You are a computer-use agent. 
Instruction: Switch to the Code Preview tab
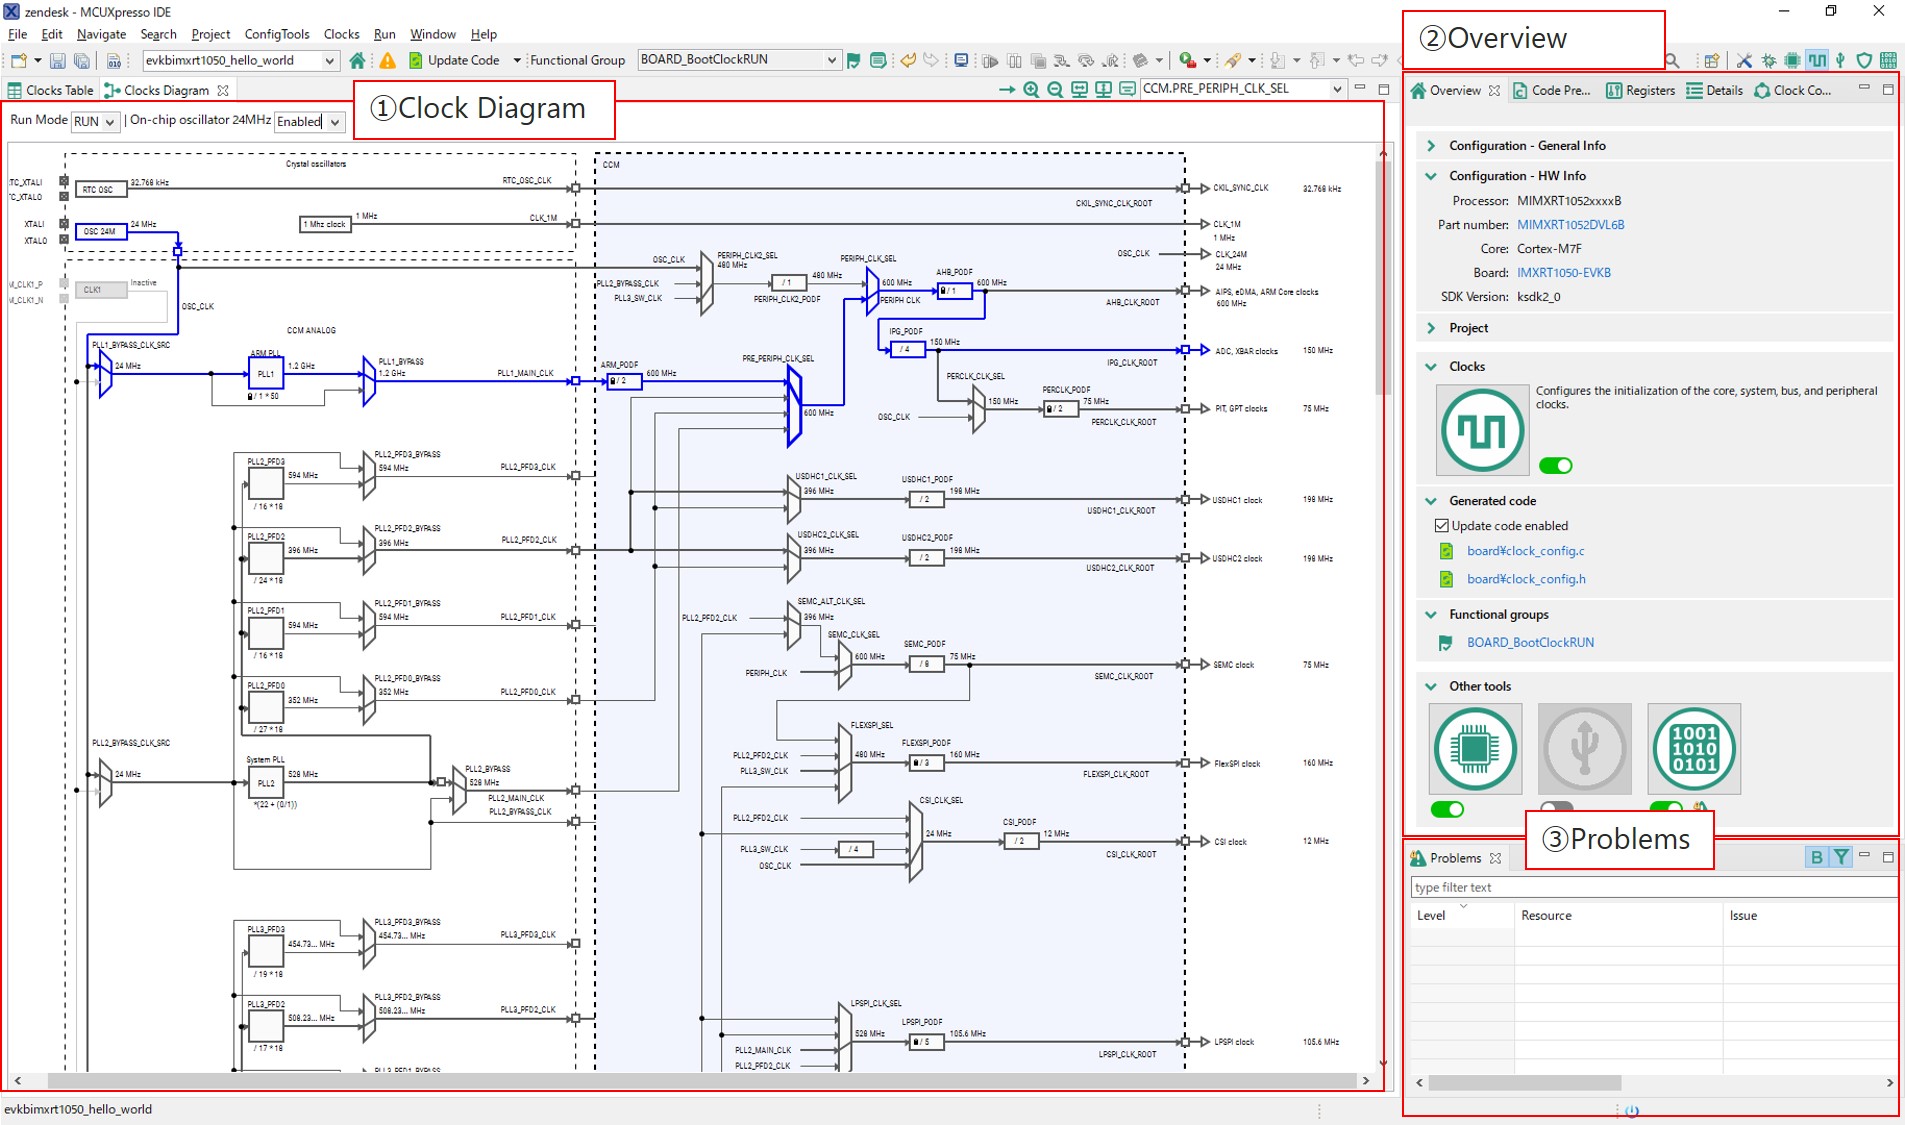point(1552,90)
